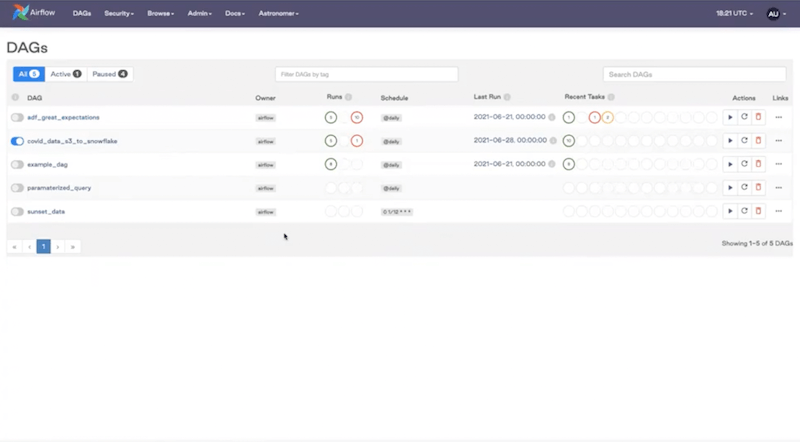Delete the example_dag row
This screenshot has height=442, width=800.
click(x=758, y=164)
